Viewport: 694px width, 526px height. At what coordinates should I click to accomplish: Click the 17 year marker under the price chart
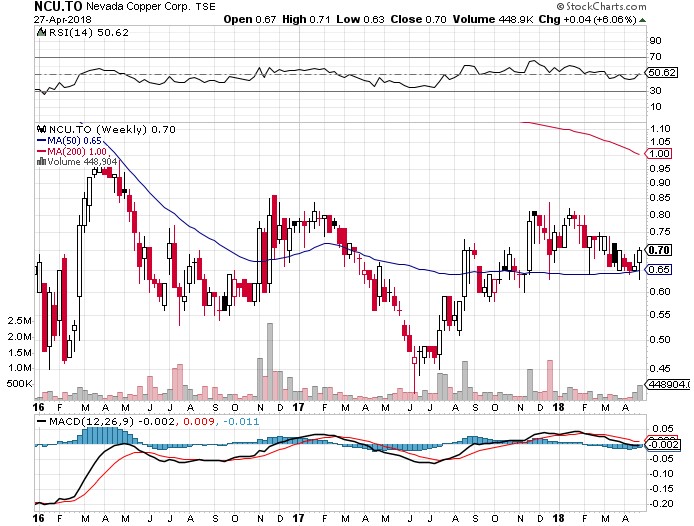coord(299,406)
